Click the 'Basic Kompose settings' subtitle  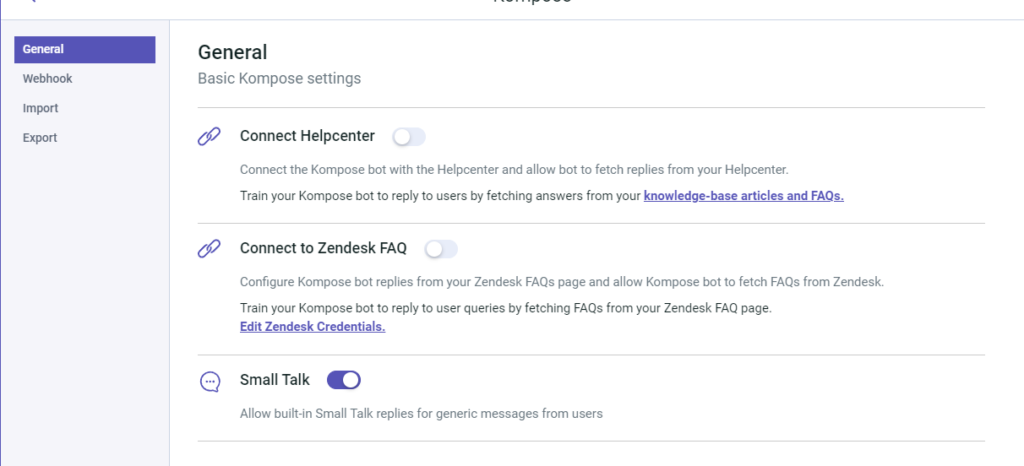[x=280, y=79]
